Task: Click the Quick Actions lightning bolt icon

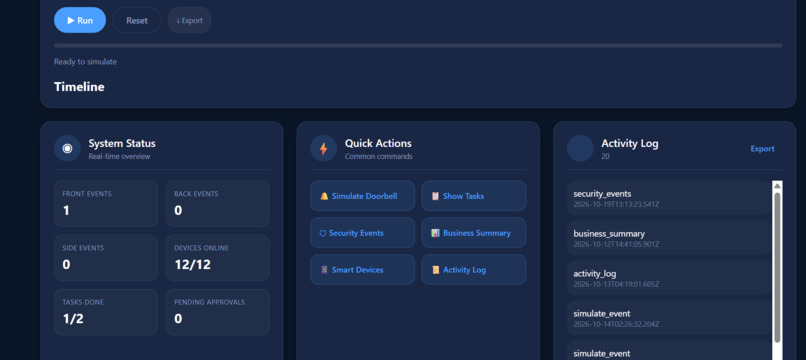Action: click(x=323, y=149)
